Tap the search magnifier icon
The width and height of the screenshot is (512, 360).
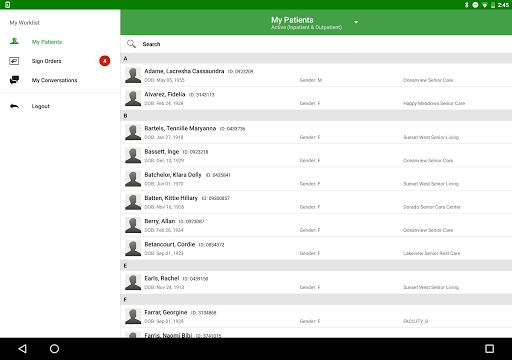pyautogui.click(x=131, y=44)
